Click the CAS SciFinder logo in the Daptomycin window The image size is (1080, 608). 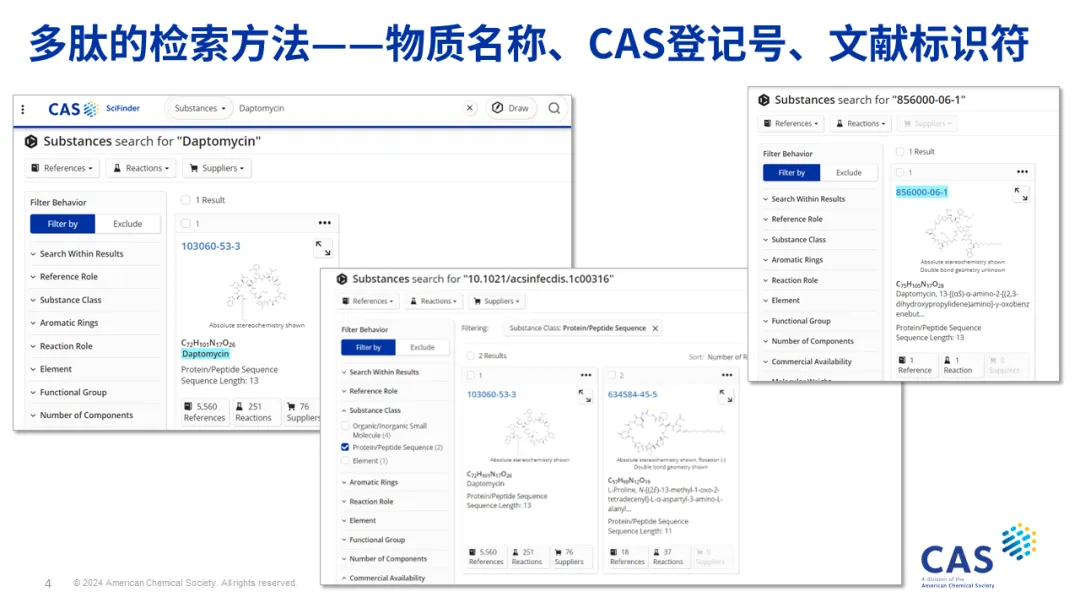(x=94, y=109)
